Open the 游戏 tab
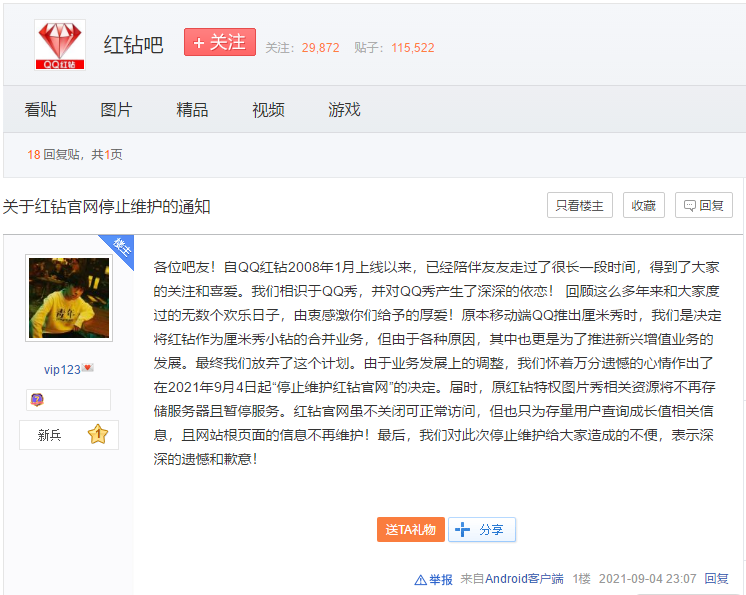This screenshot has width=746, height=595. [x=344, y=110]
